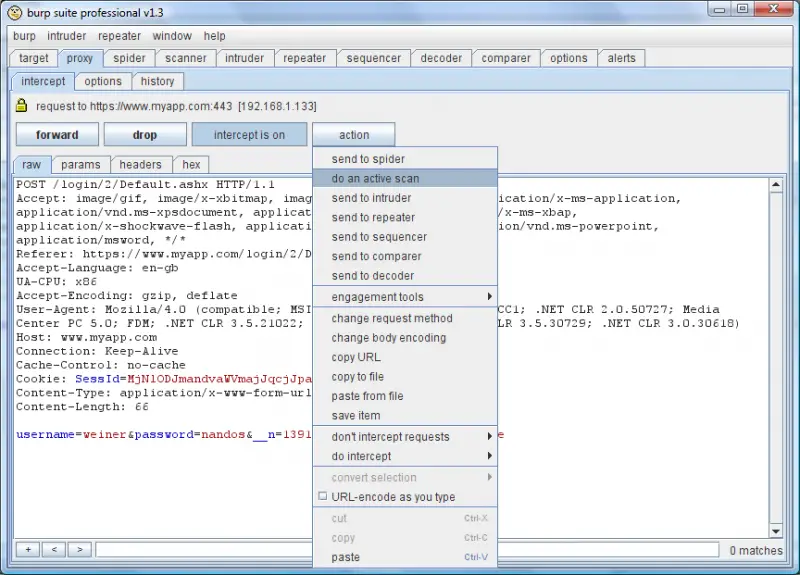This screenshot has height=575, width=800.
Task: Toggle 'URL-encode as you type' checkbox
Action: (x=322, y=496)
